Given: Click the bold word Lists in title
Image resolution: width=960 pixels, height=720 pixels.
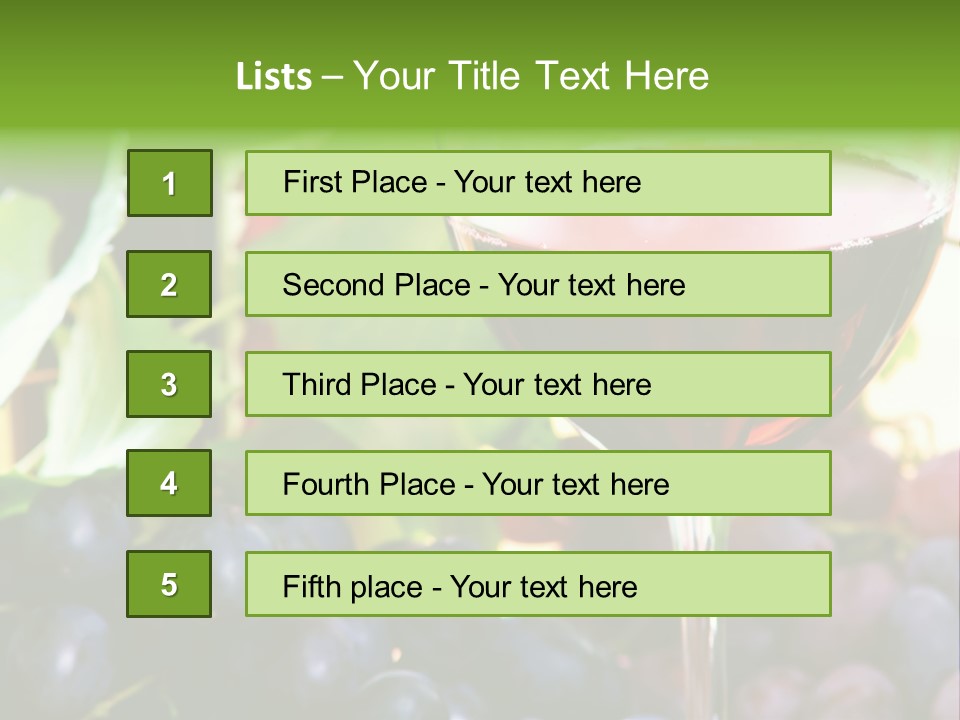Looking at the screenshot, I should [274, 77].
